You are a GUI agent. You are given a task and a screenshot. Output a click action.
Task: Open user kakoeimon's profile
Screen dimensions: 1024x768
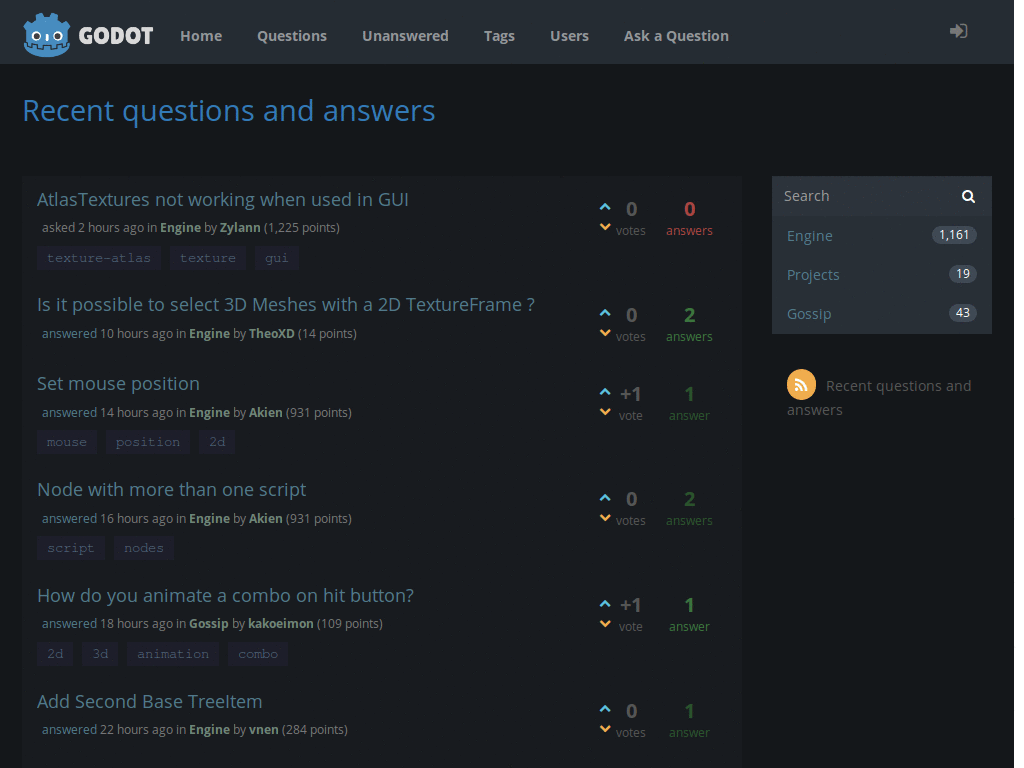tap(281, 623)
